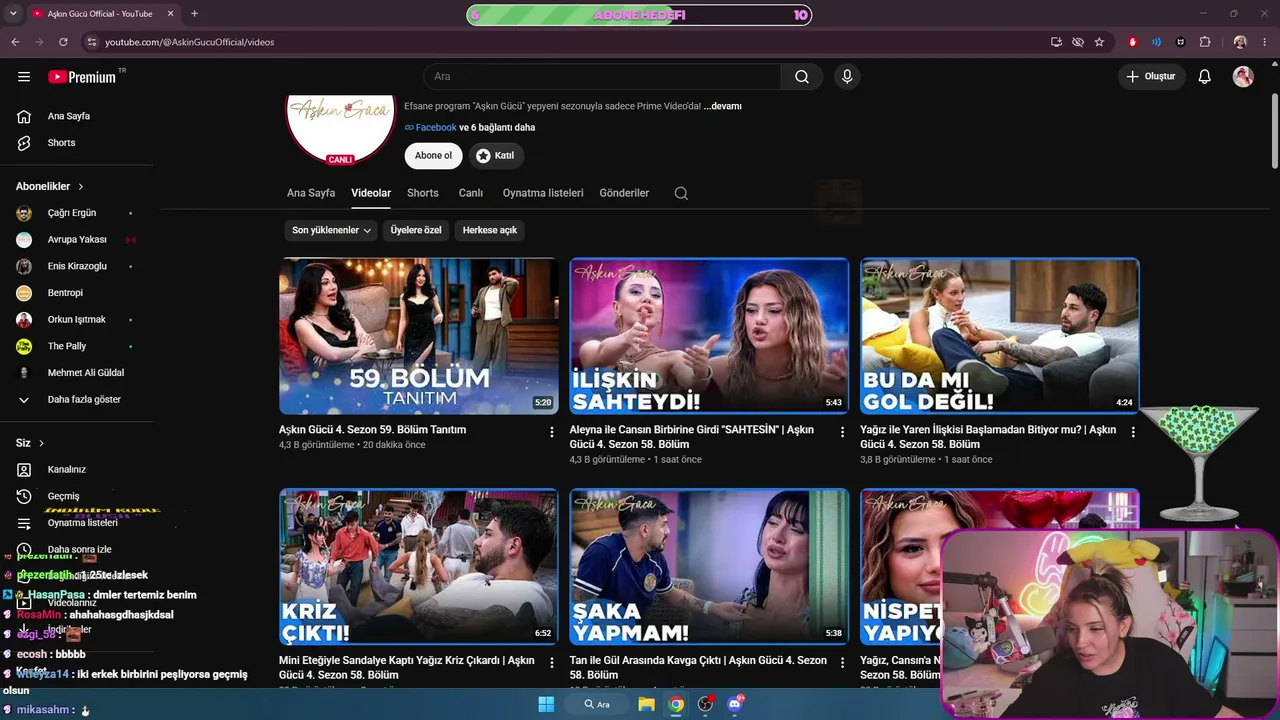
Task: Open the Chrome extensions puzzle menu
Action: point(1205,42)
